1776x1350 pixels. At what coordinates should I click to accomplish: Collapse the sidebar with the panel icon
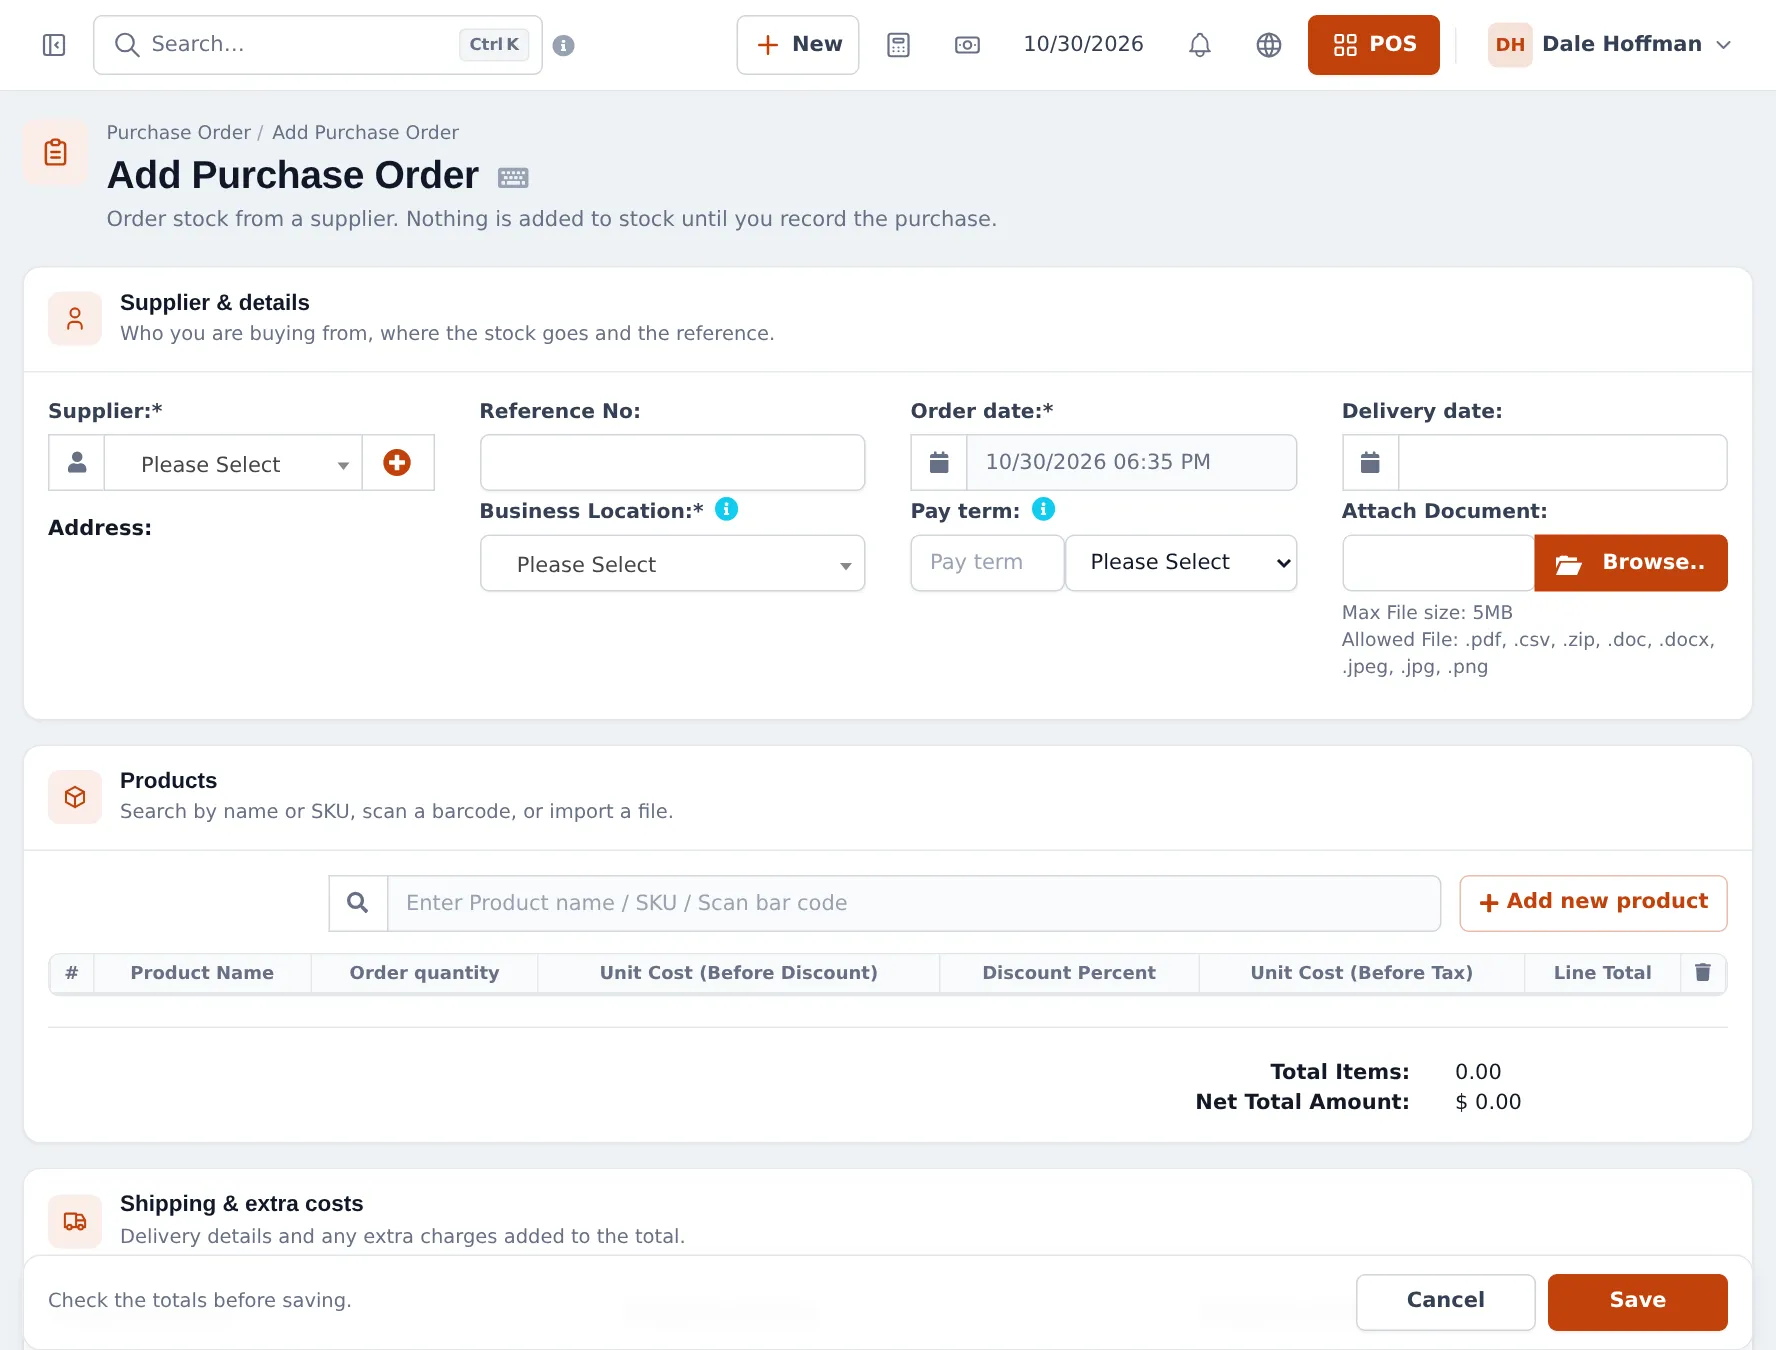54,45
